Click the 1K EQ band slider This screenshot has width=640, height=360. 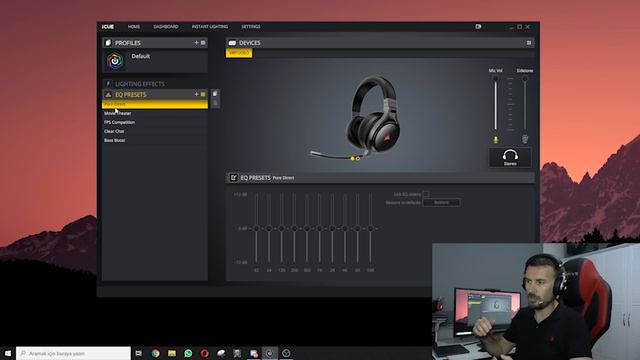pos(320,228)
